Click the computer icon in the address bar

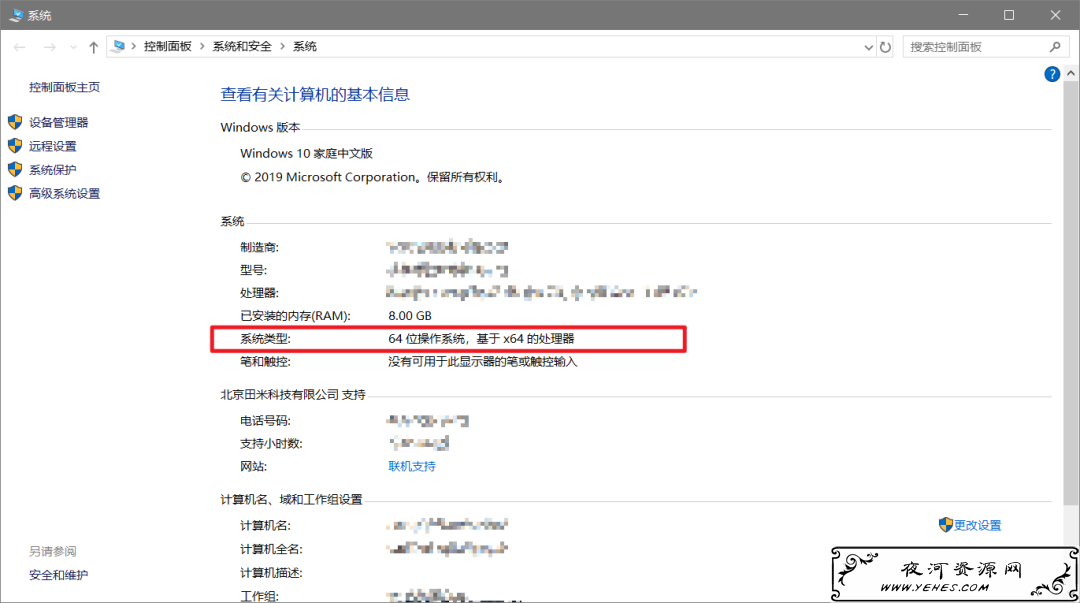118,46
